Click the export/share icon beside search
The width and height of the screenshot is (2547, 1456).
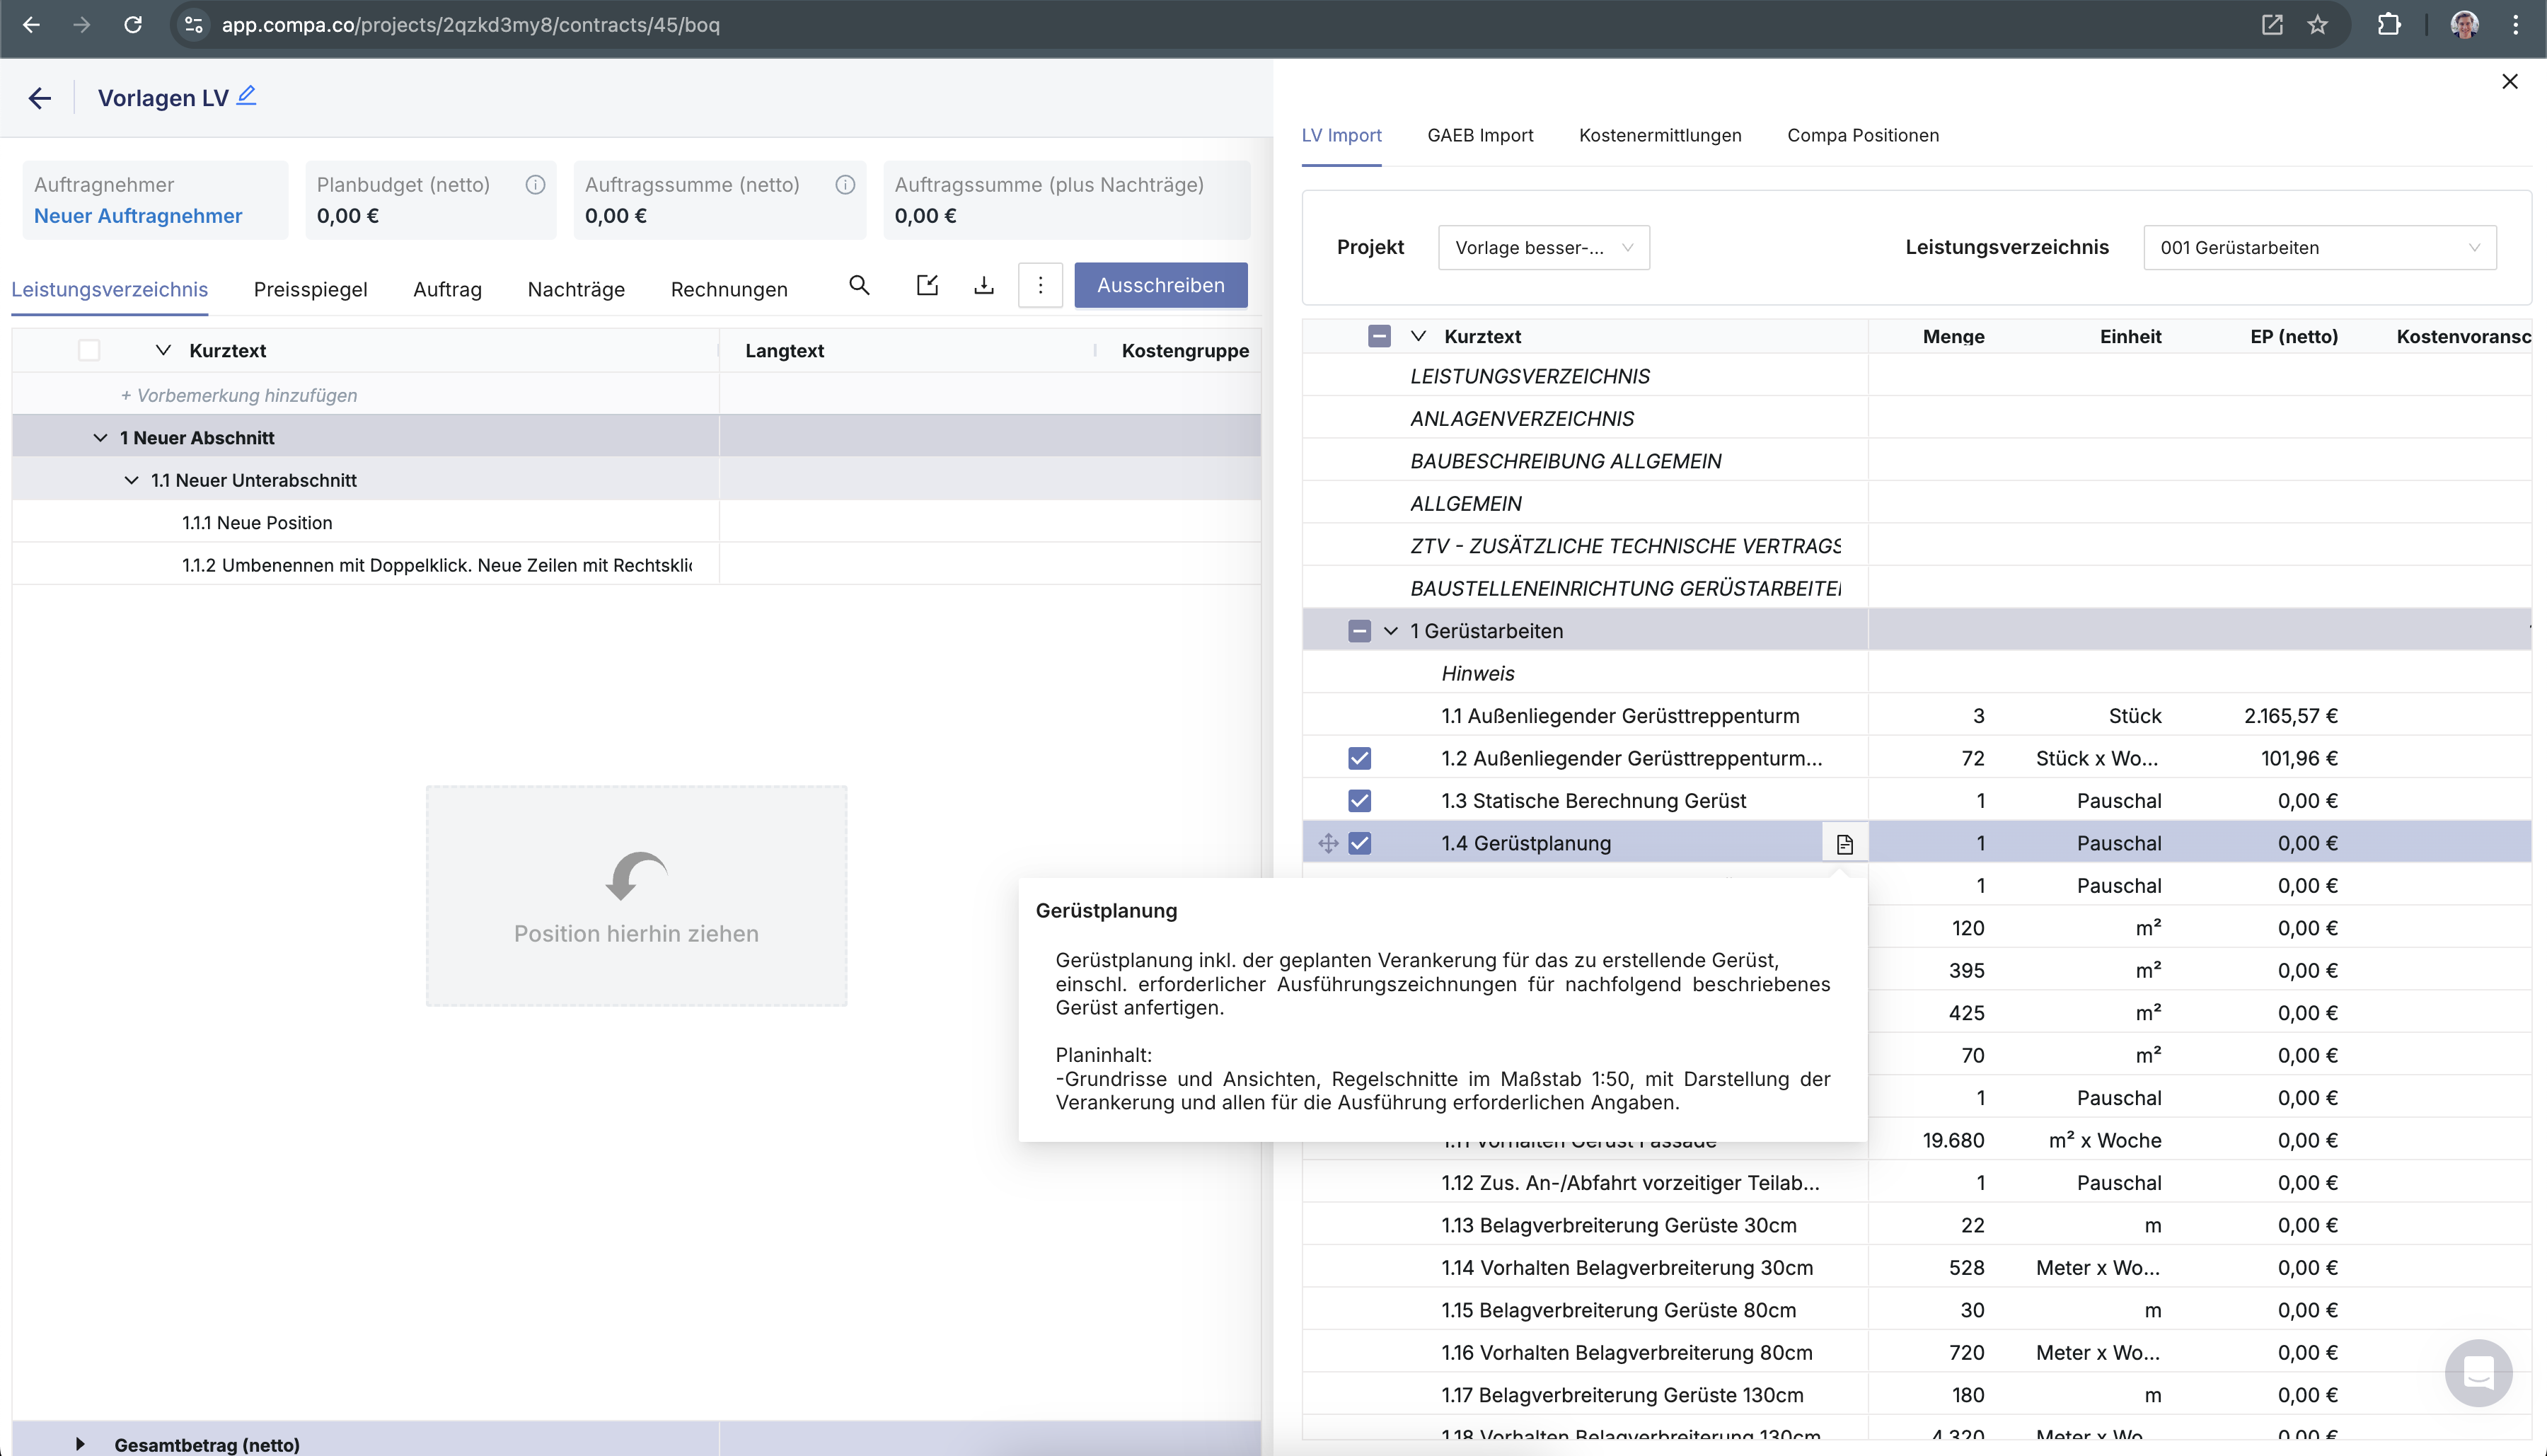point(927,285)
